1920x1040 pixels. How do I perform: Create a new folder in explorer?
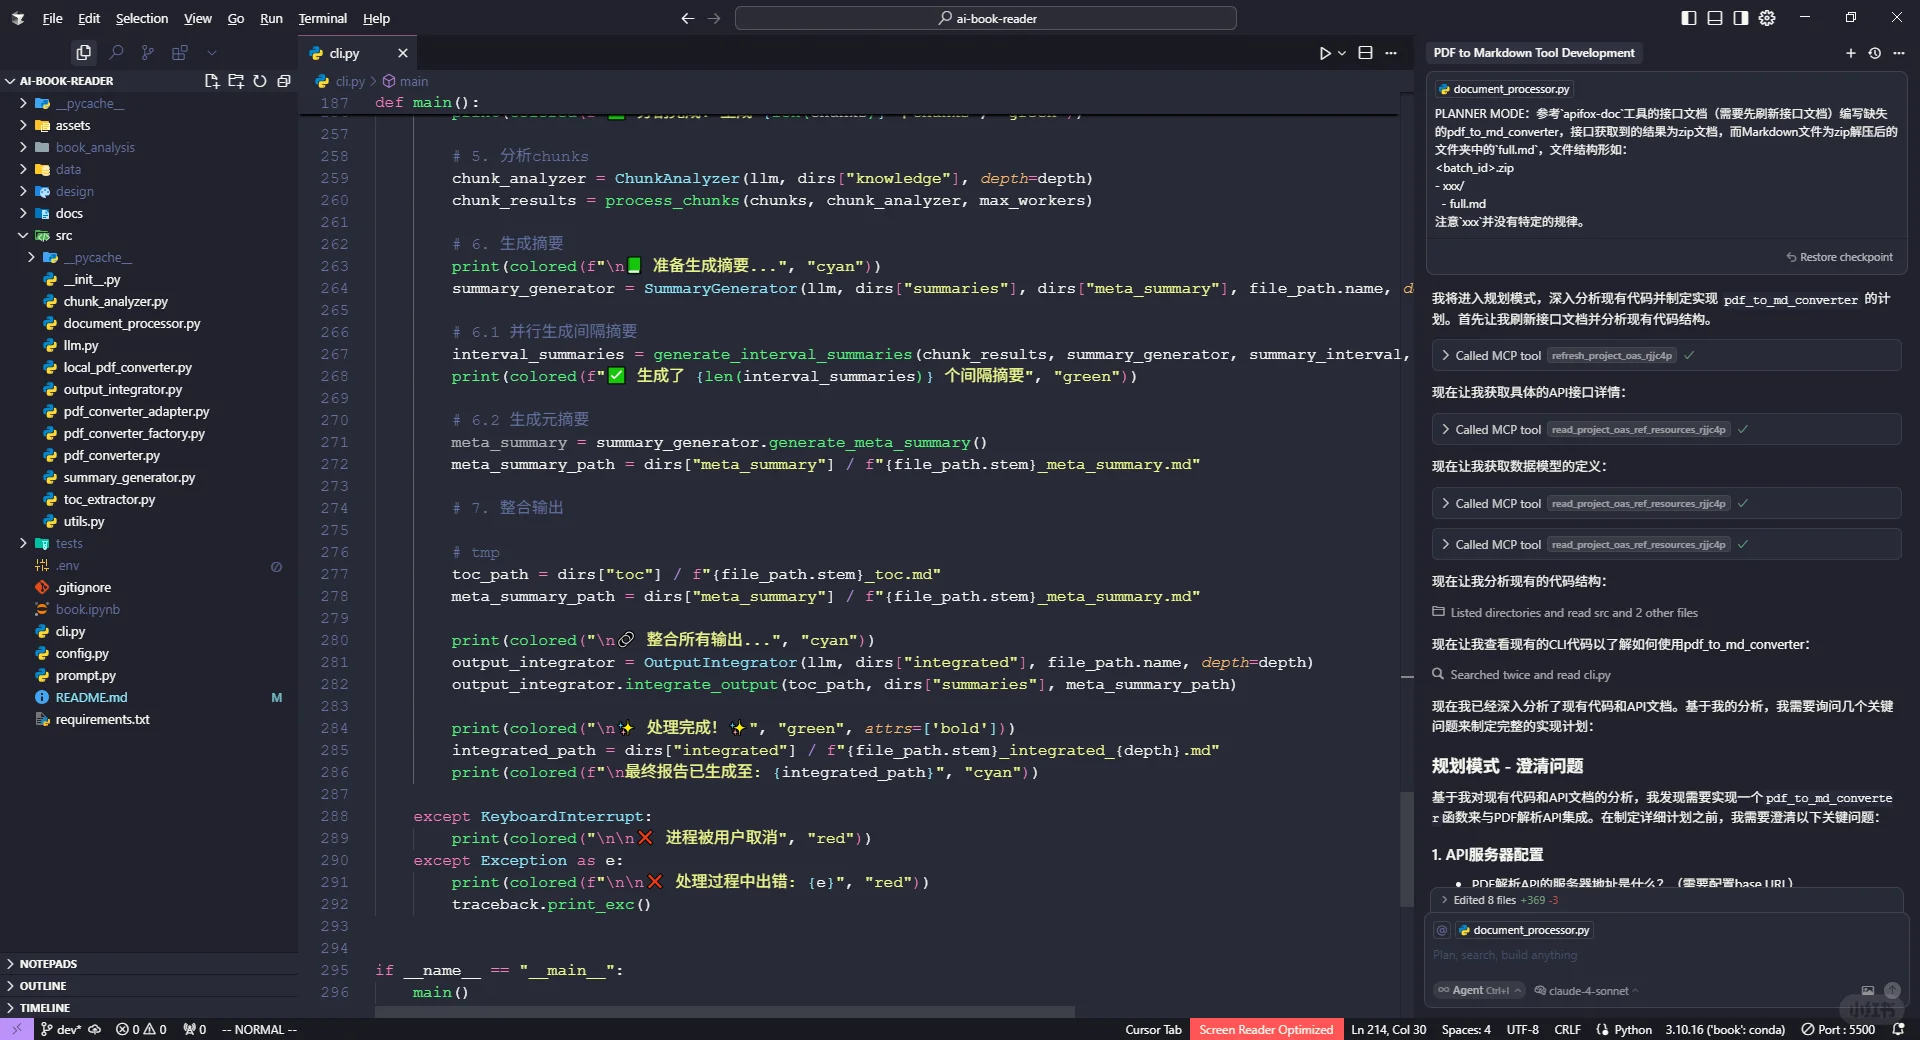pyautogui.click(x=236, y=81)
